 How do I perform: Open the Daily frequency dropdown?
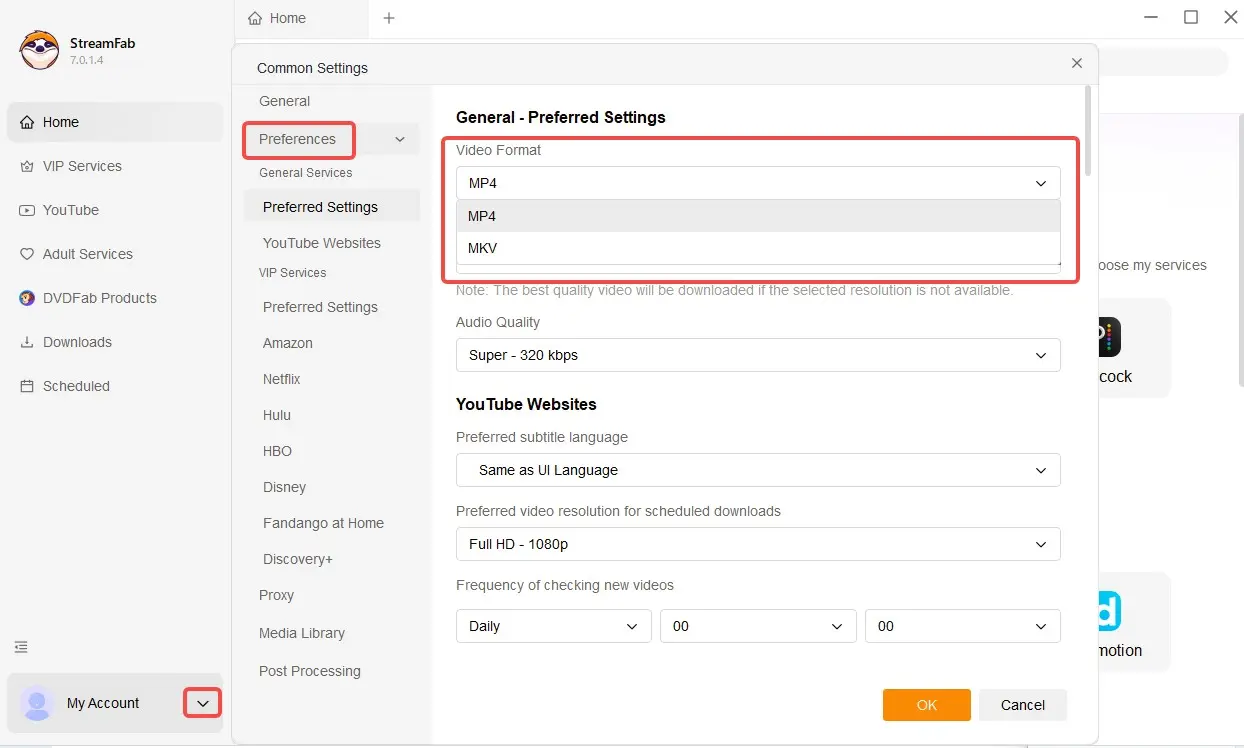coord(554,626)
